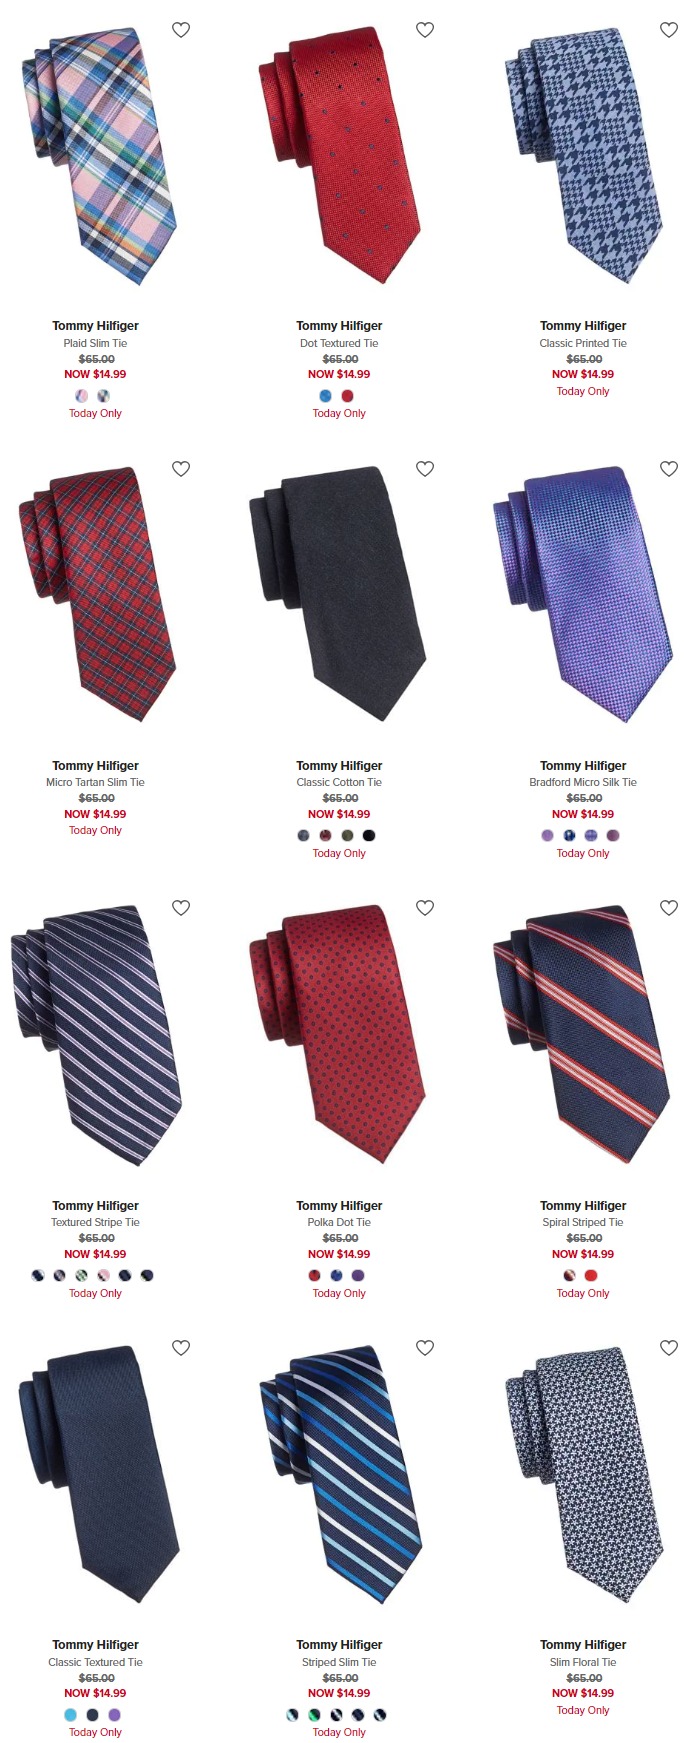Select red swatch for Spiral Striped Tie

pos(591,1275)
